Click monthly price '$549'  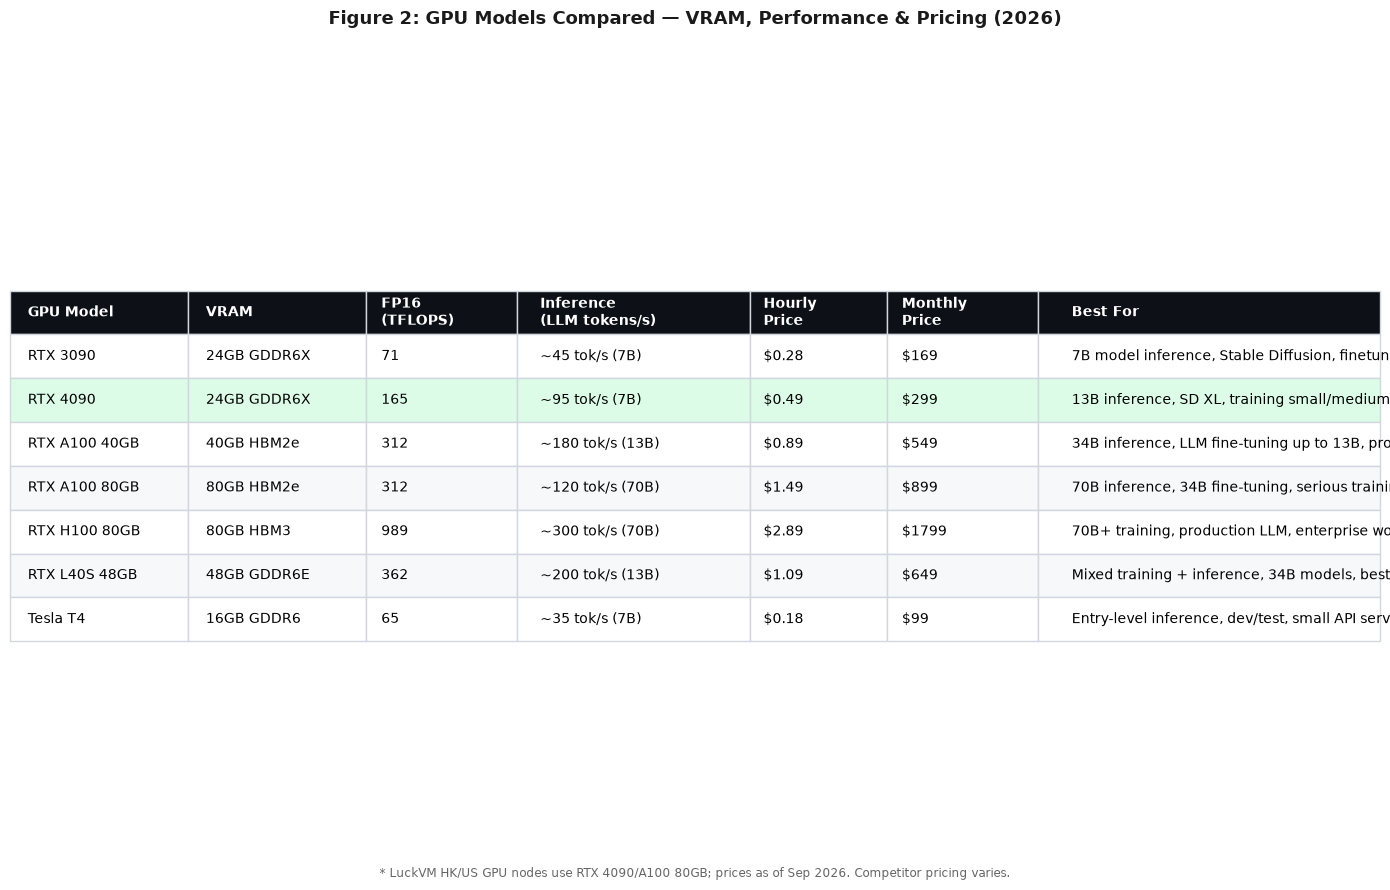click(962, 444)
